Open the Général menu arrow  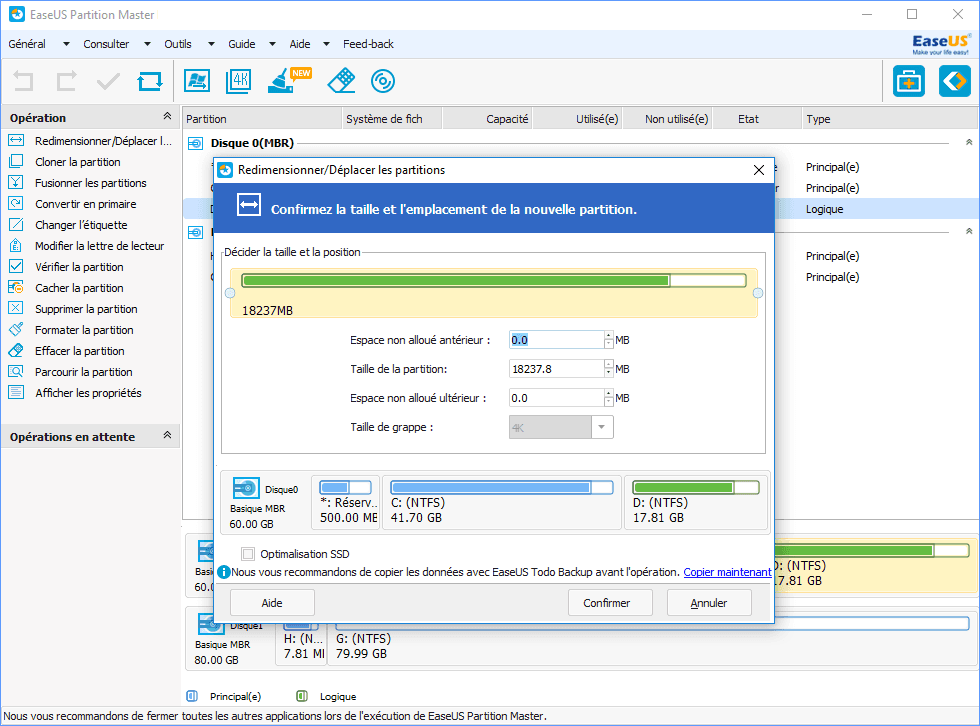(66, 44)
